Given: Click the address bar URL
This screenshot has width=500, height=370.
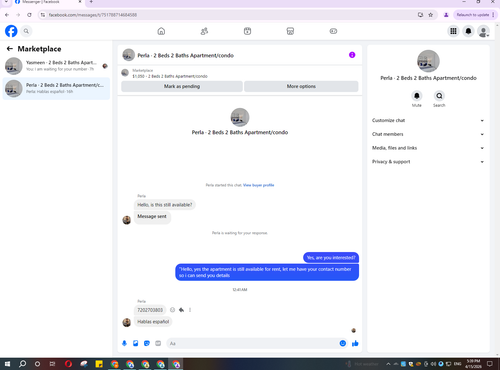Looking at the screenshot, I should pos(93,15).
